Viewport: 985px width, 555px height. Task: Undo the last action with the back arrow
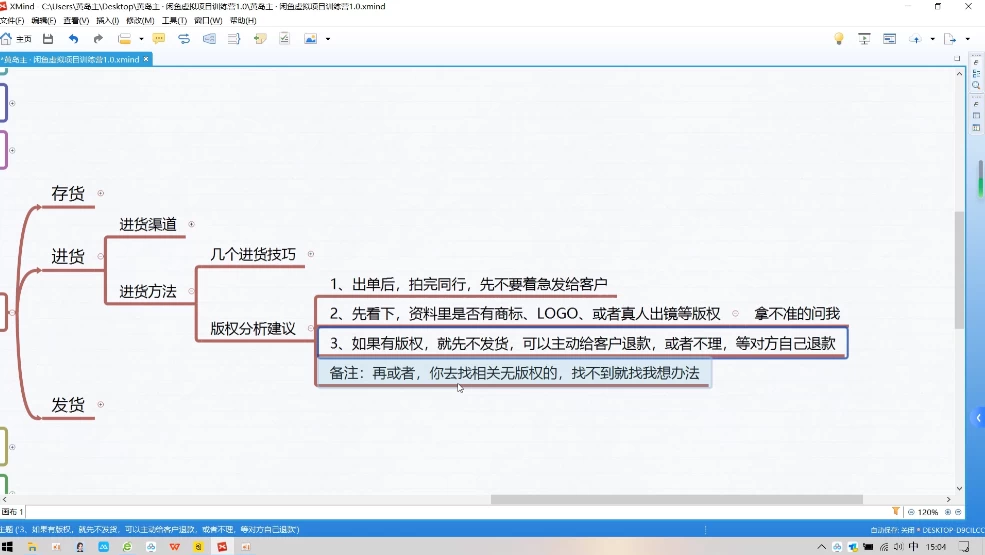coord(73,39)
